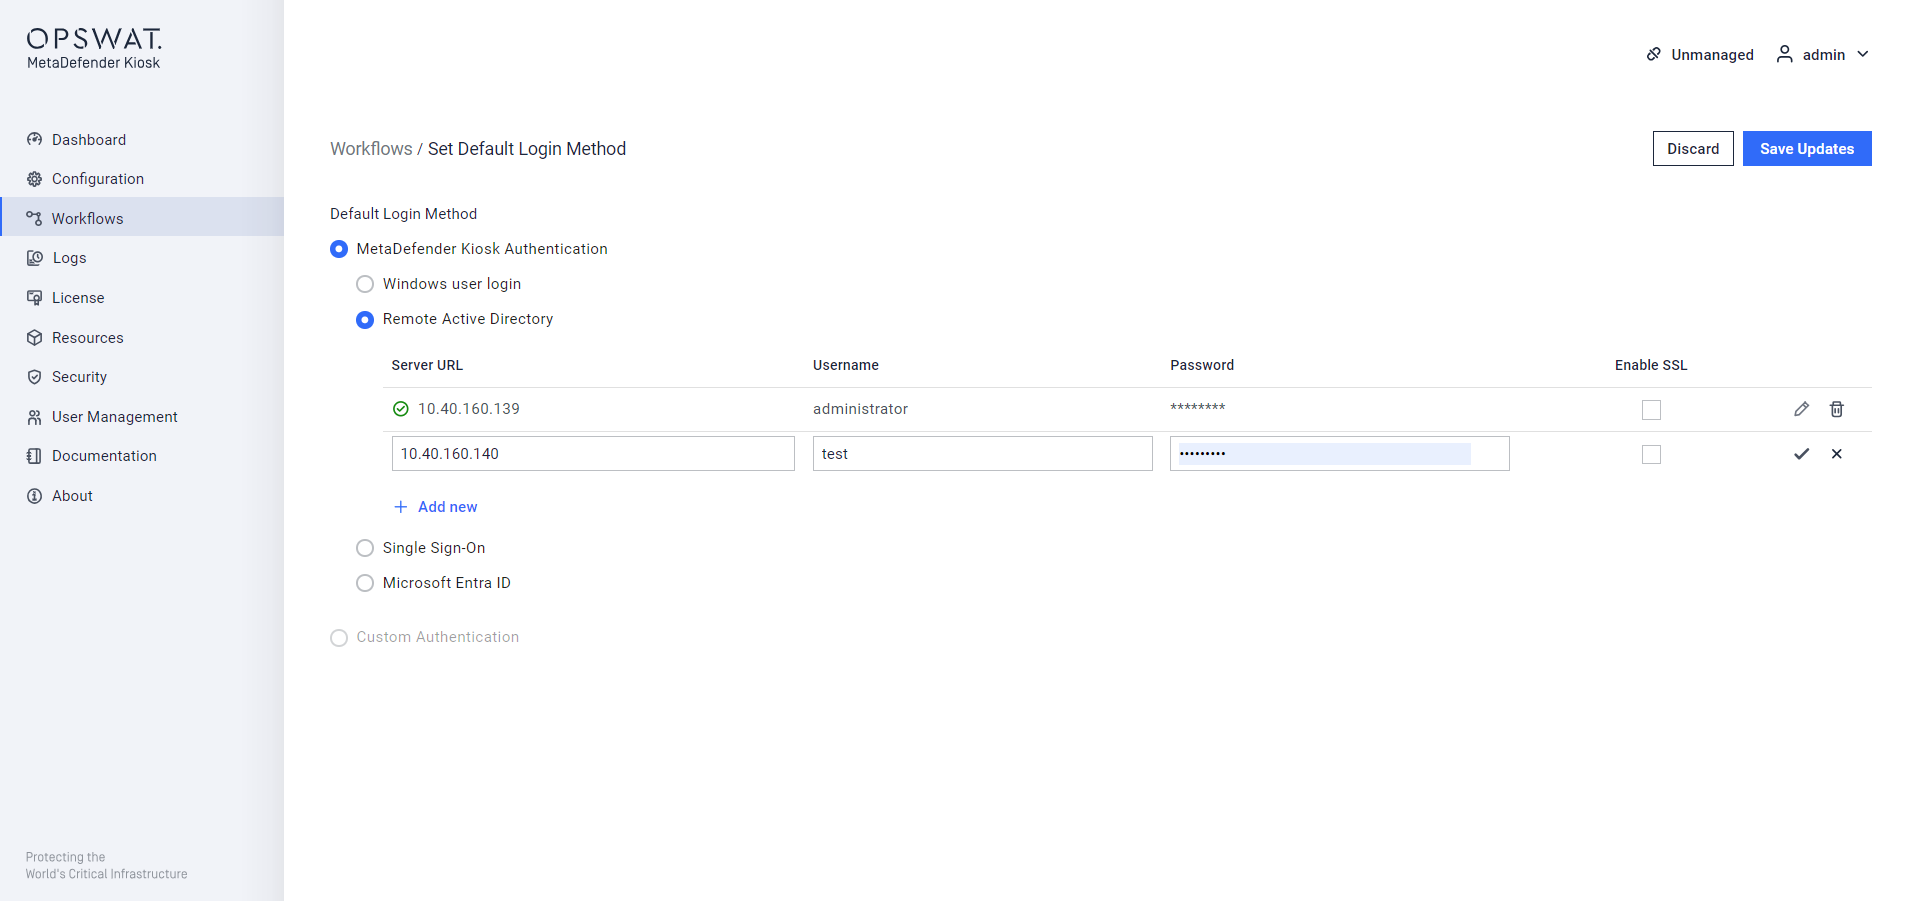Viewport: 1907px width, 901px height.
Task: Open the Dashboard sidebar icon
Action: point(34,139)
